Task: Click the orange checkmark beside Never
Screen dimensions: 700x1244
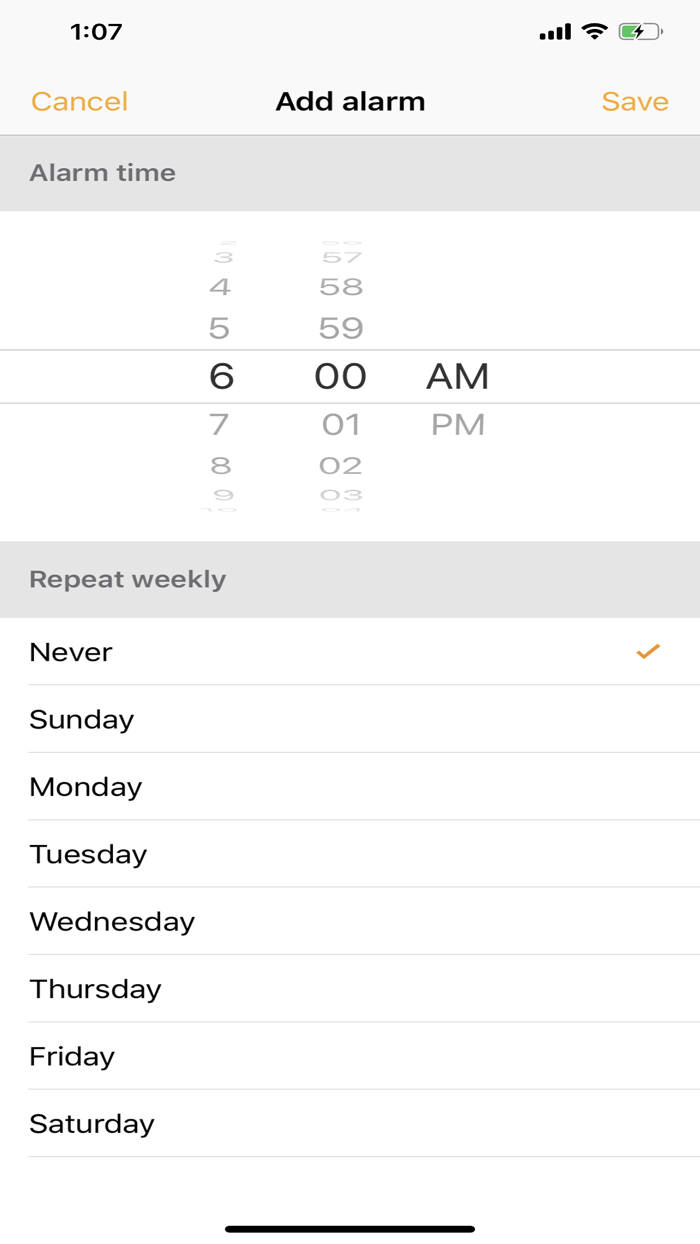Action: pos(648,652)
